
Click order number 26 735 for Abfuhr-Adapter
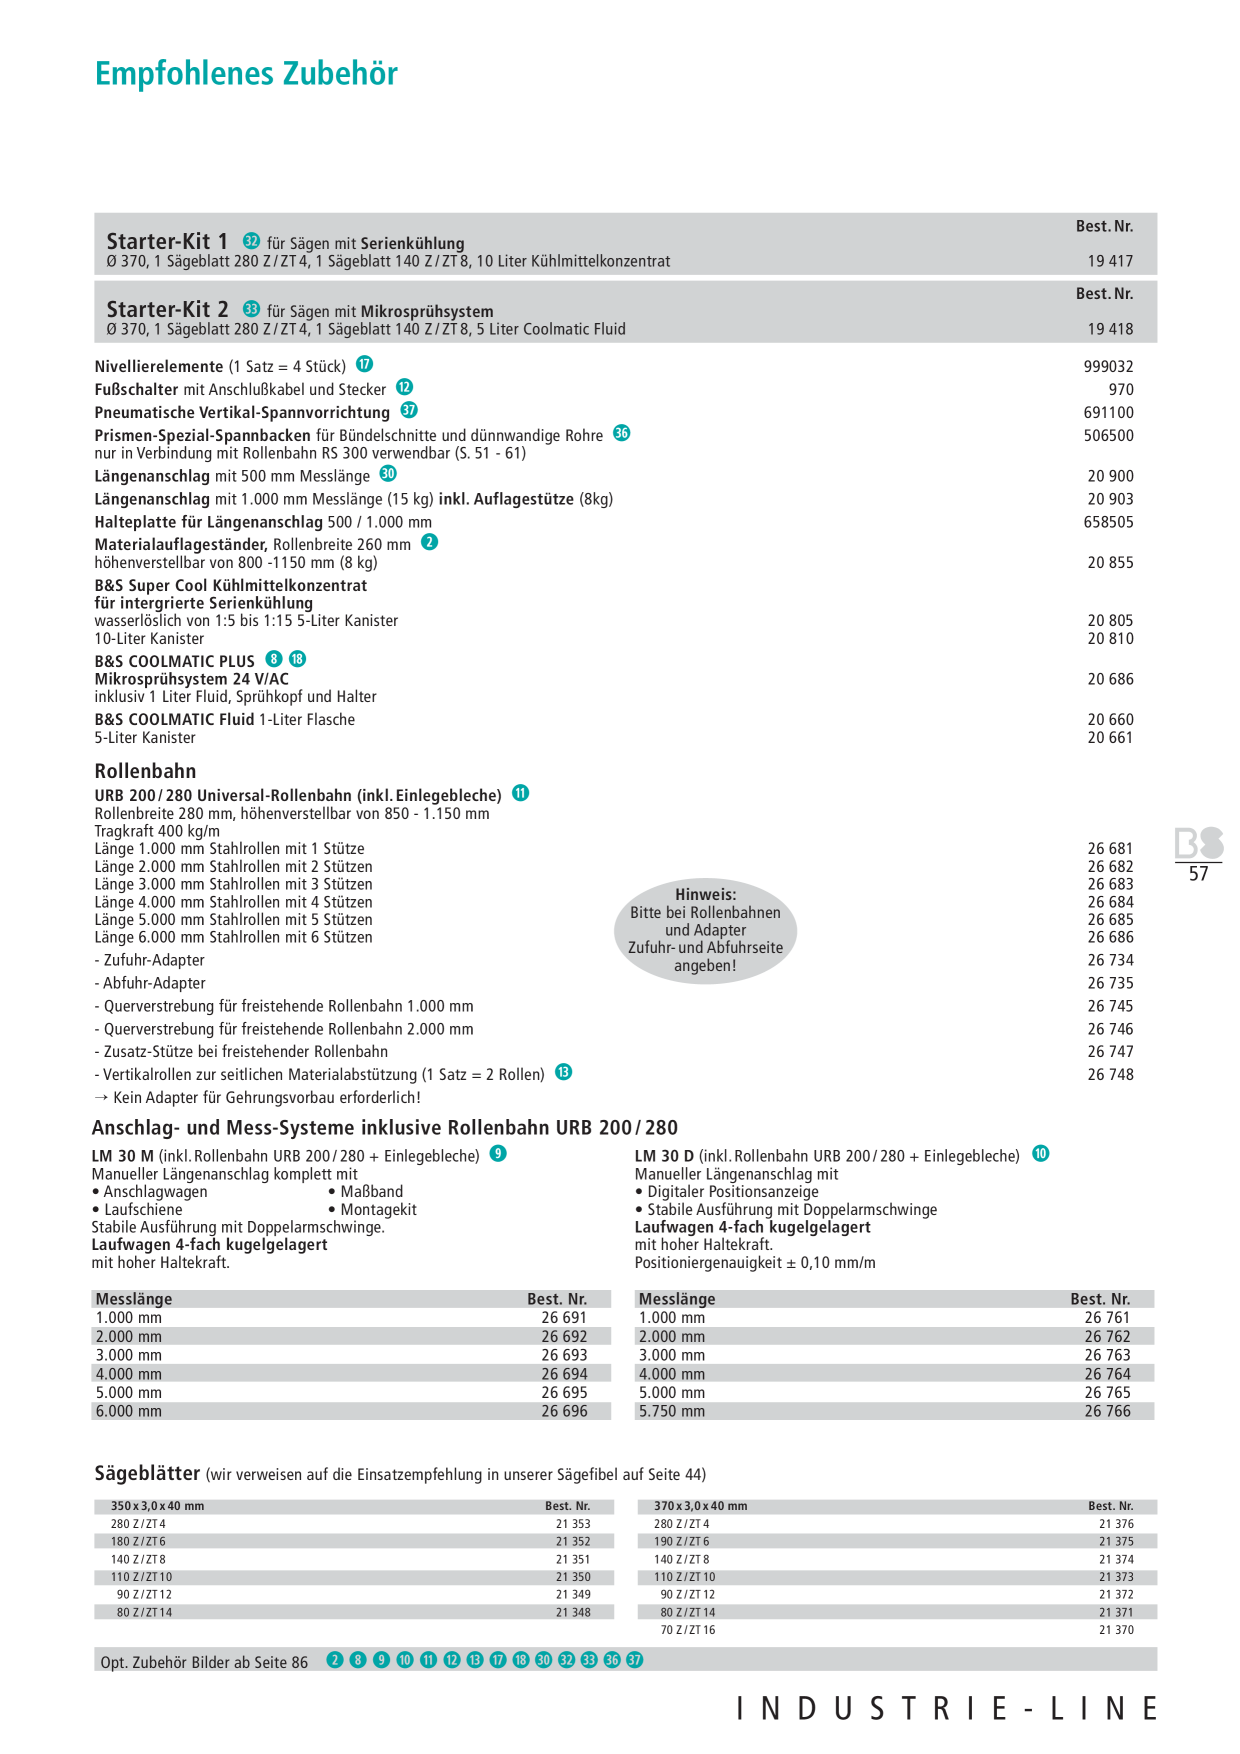[1110, 984]
